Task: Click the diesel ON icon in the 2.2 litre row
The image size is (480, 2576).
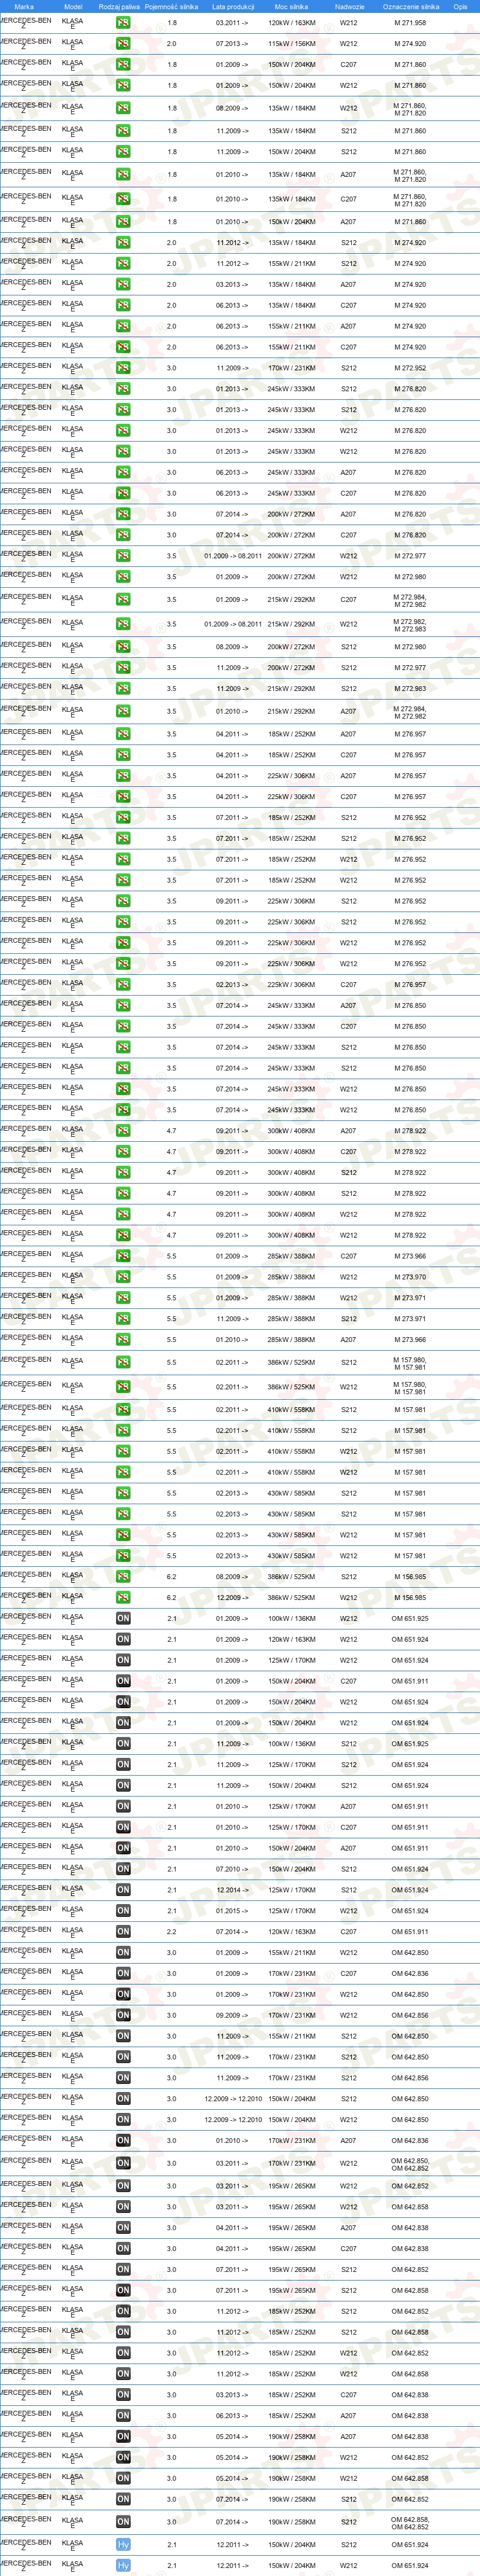Action: 123,1933
